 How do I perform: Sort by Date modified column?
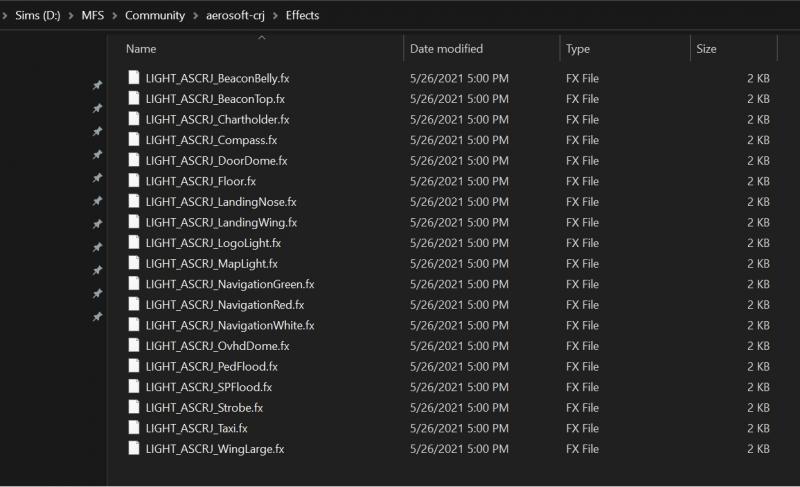pyautogui.click(x=446, y=49)
